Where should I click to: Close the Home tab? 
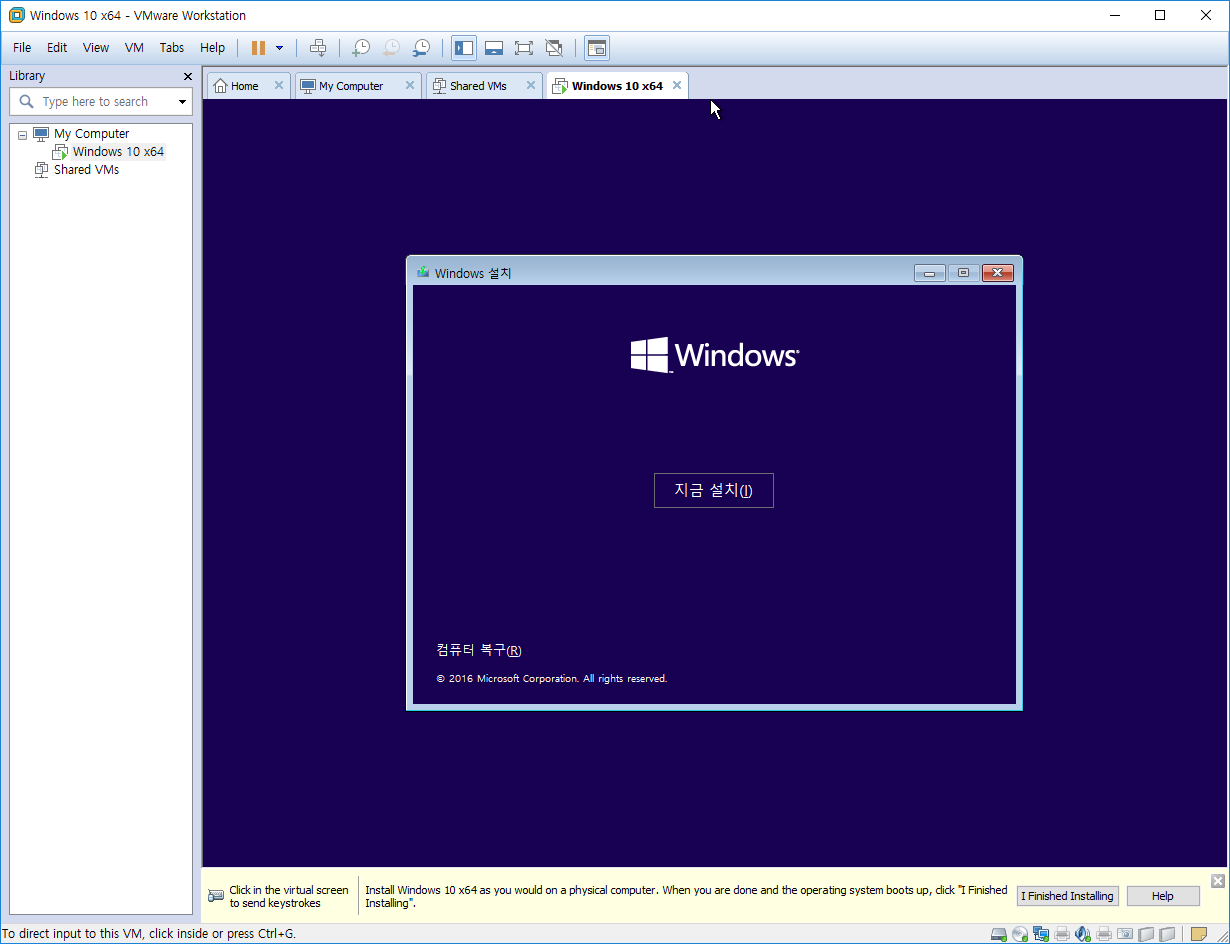point(279,86)
